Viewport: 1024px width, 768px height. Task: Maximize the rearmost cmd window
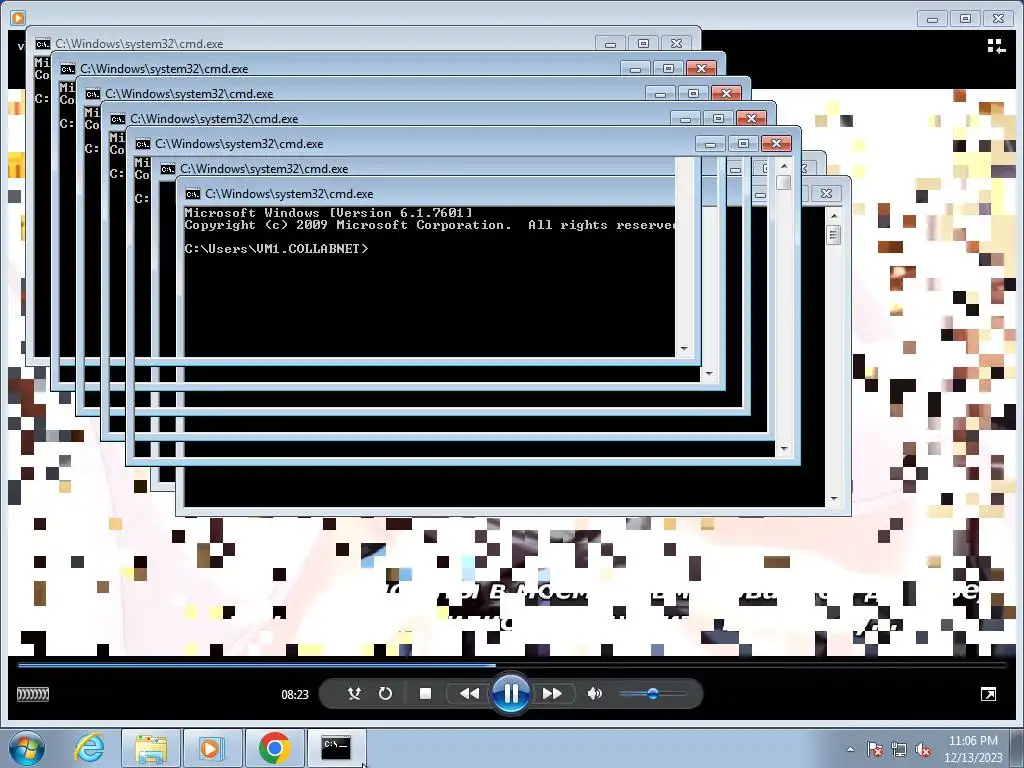click(x=643, y=44)
